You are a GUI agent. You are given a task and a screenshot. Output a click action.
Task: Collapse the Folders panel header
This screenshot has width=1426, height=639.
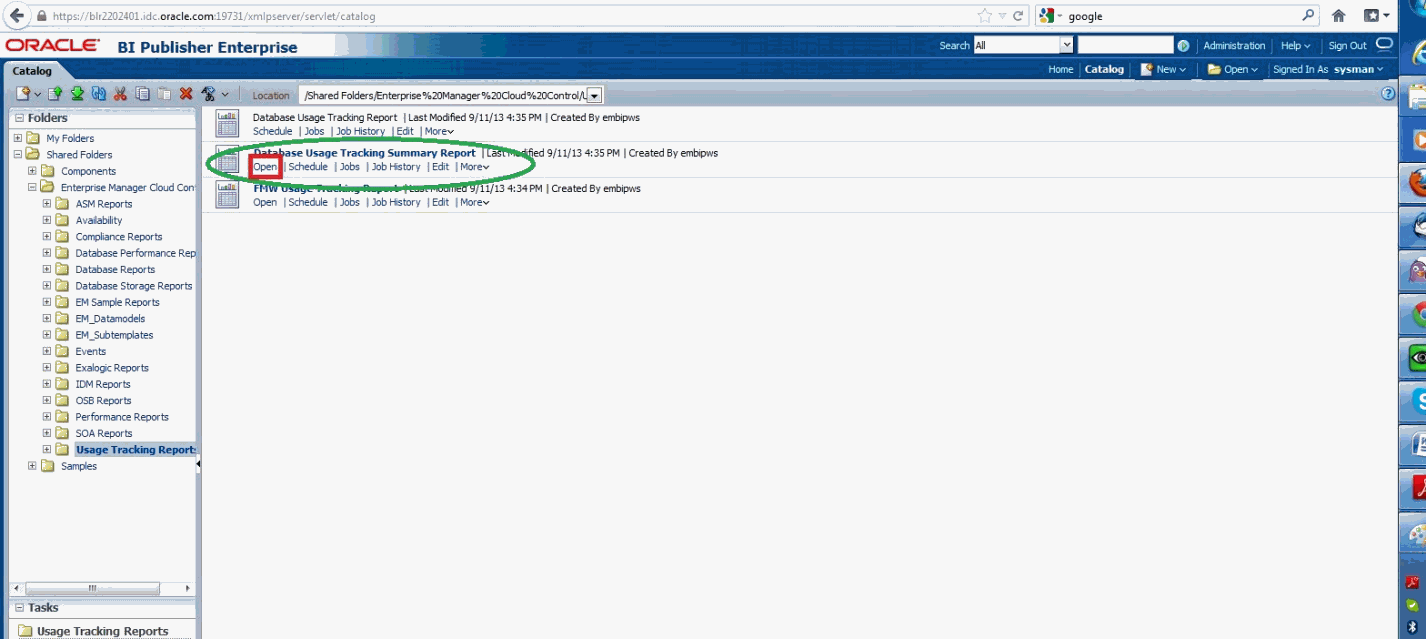(19, 118)
